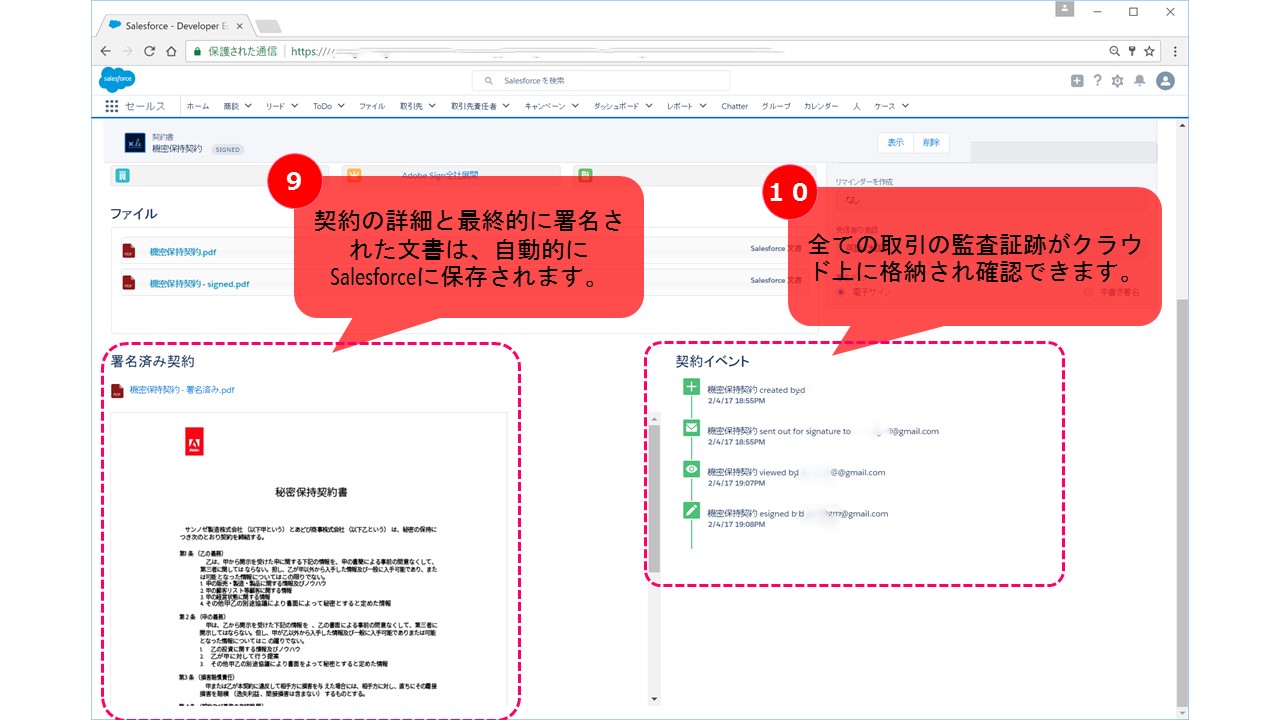Image resolution: width=1280 pixels, height=720 pixels.
Task: Click the Chrome profile button in title bar
Action: pyautogui.click(x=1064, y=9)
